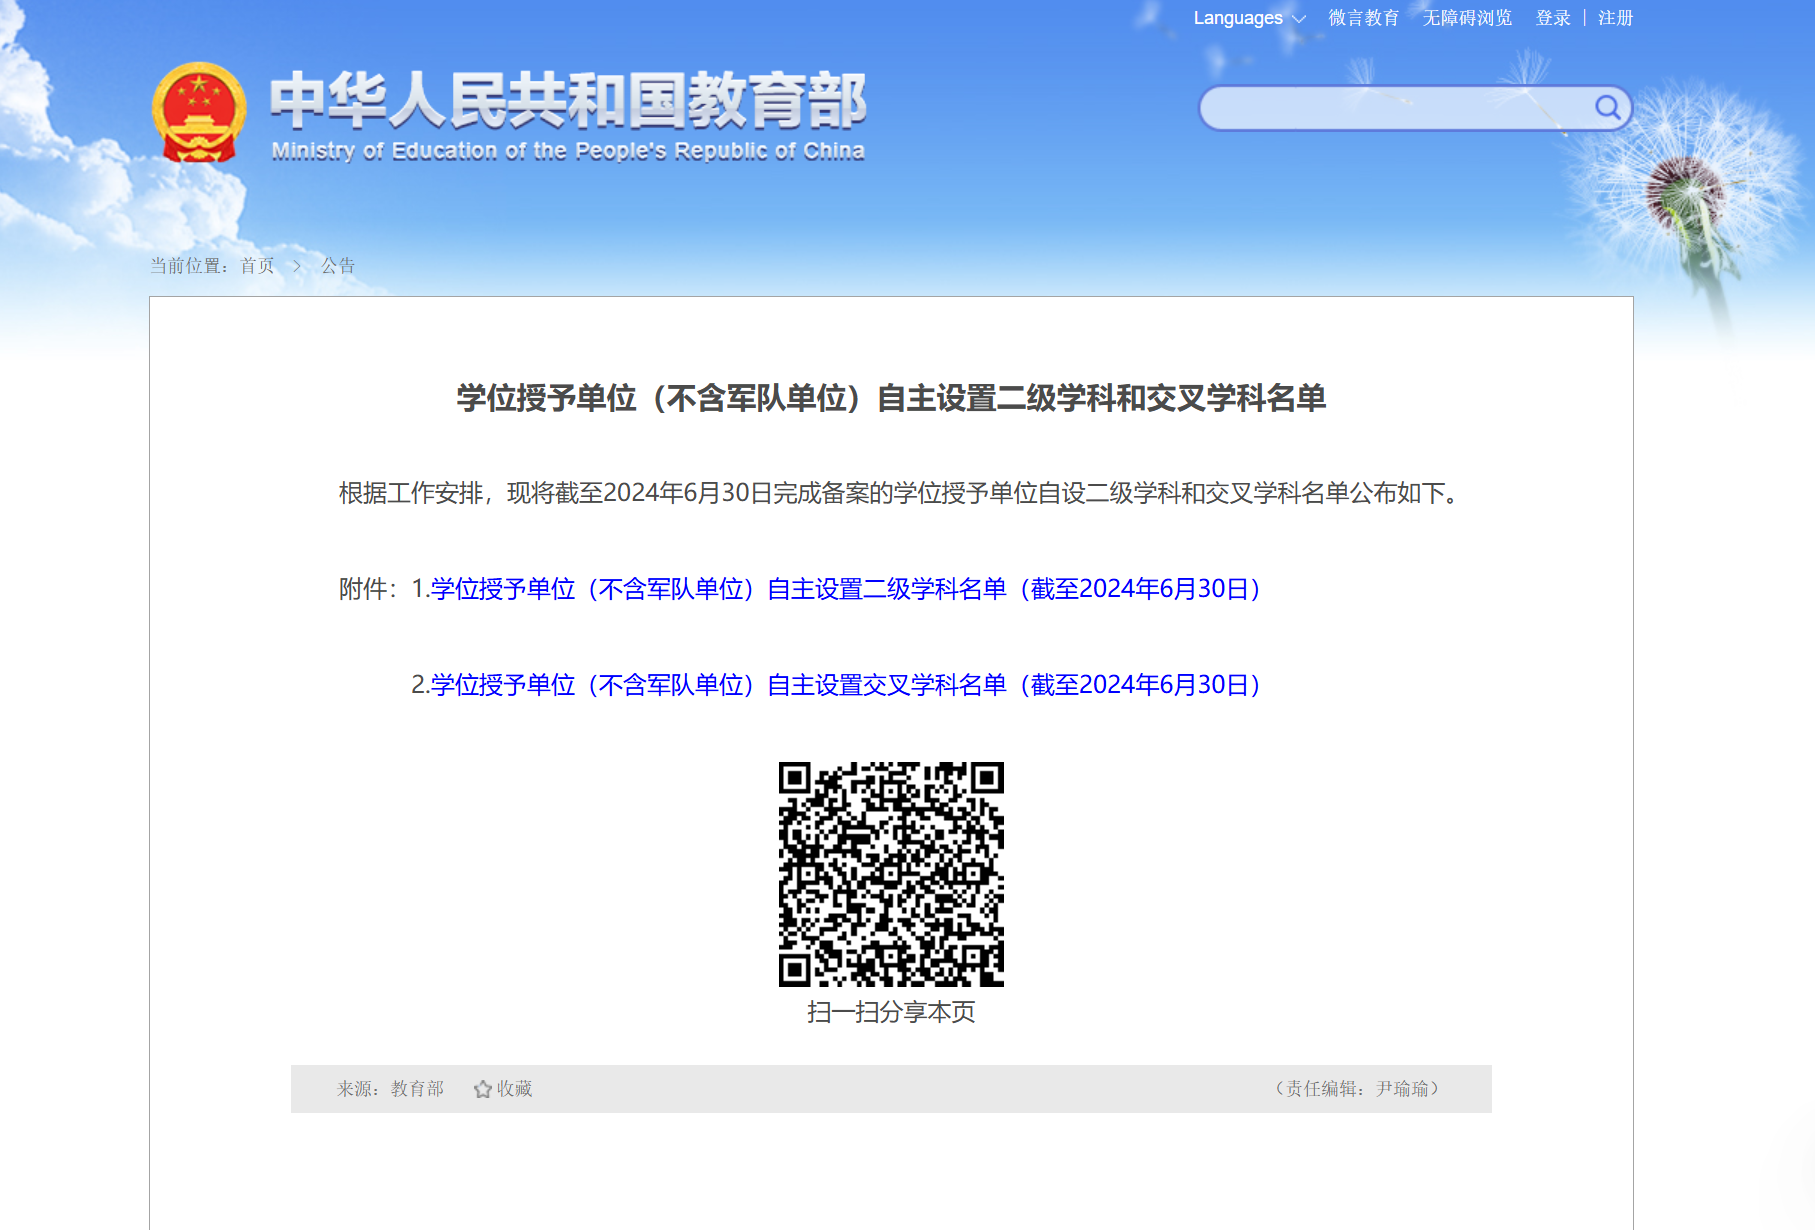1815x1230 pixels.
Task: Click the article headline text
Action: coord(891,398)
